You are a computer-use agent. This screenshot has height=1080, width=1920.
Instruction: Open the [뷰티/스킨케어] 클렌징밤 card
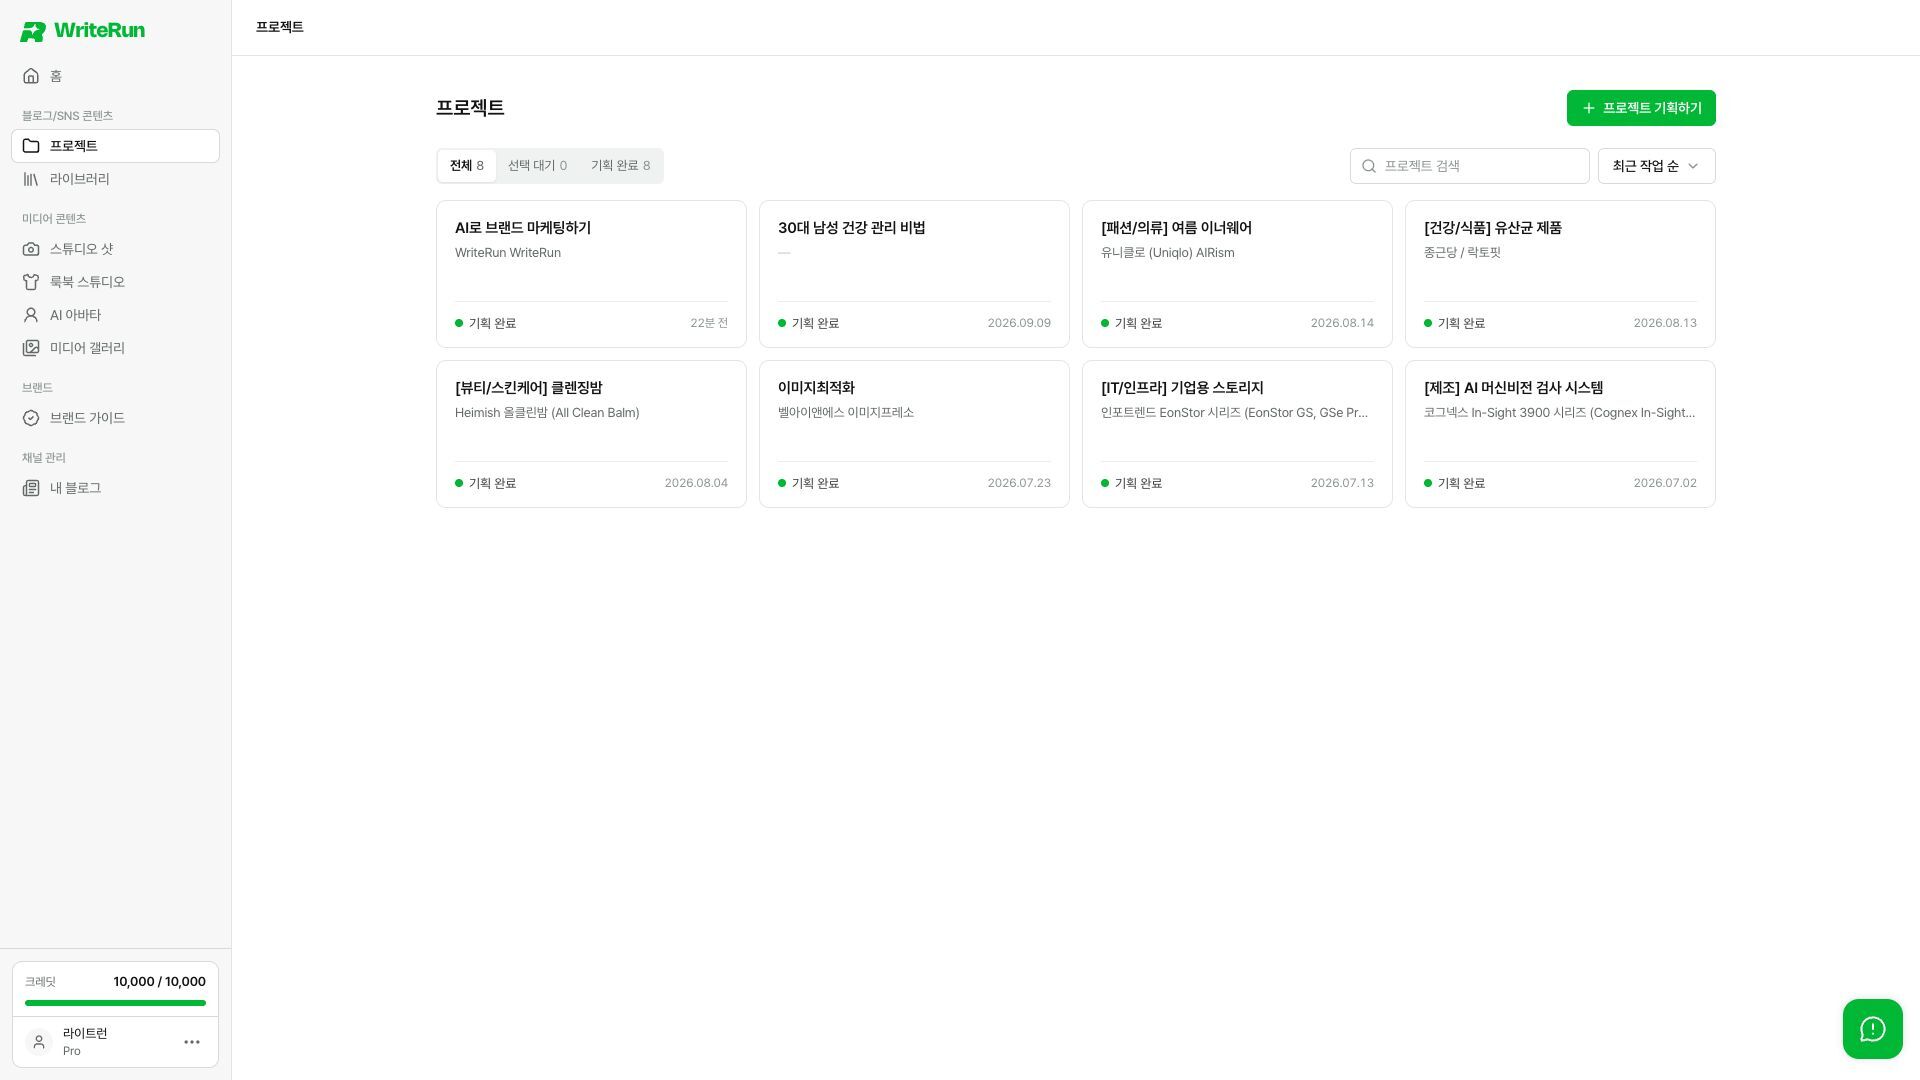point(591,434)
